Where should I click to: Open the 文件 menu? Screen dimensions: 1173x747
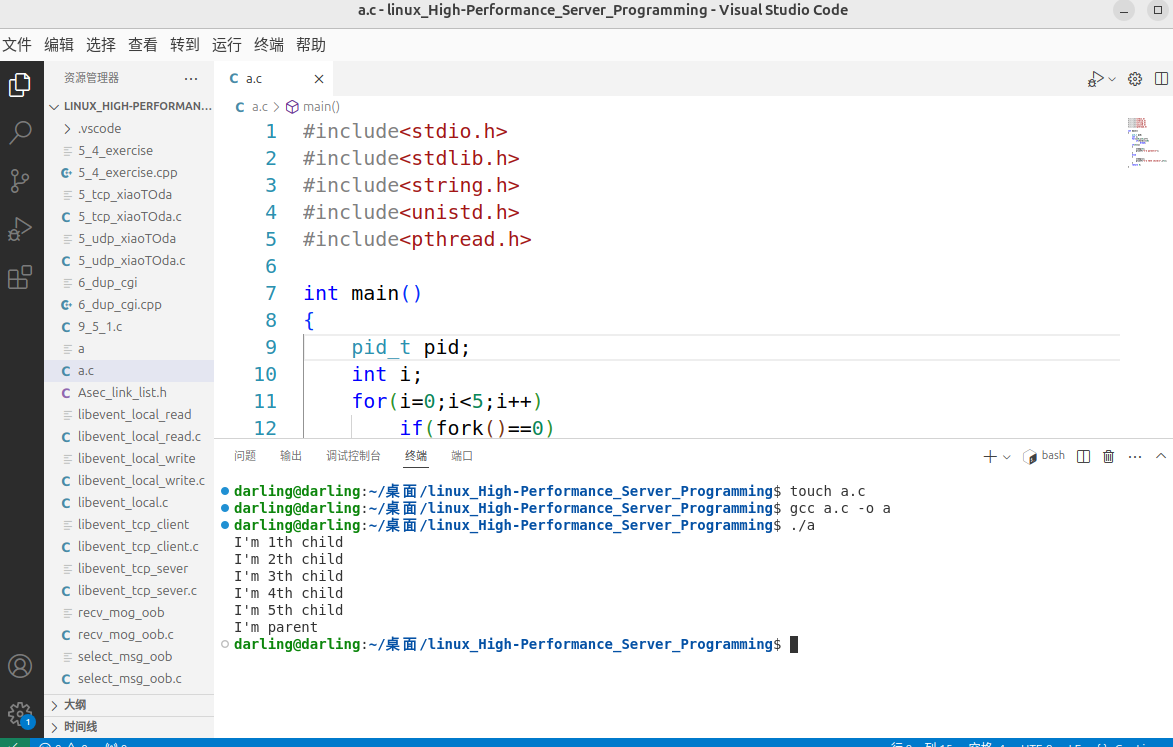(x=17, y=45)
